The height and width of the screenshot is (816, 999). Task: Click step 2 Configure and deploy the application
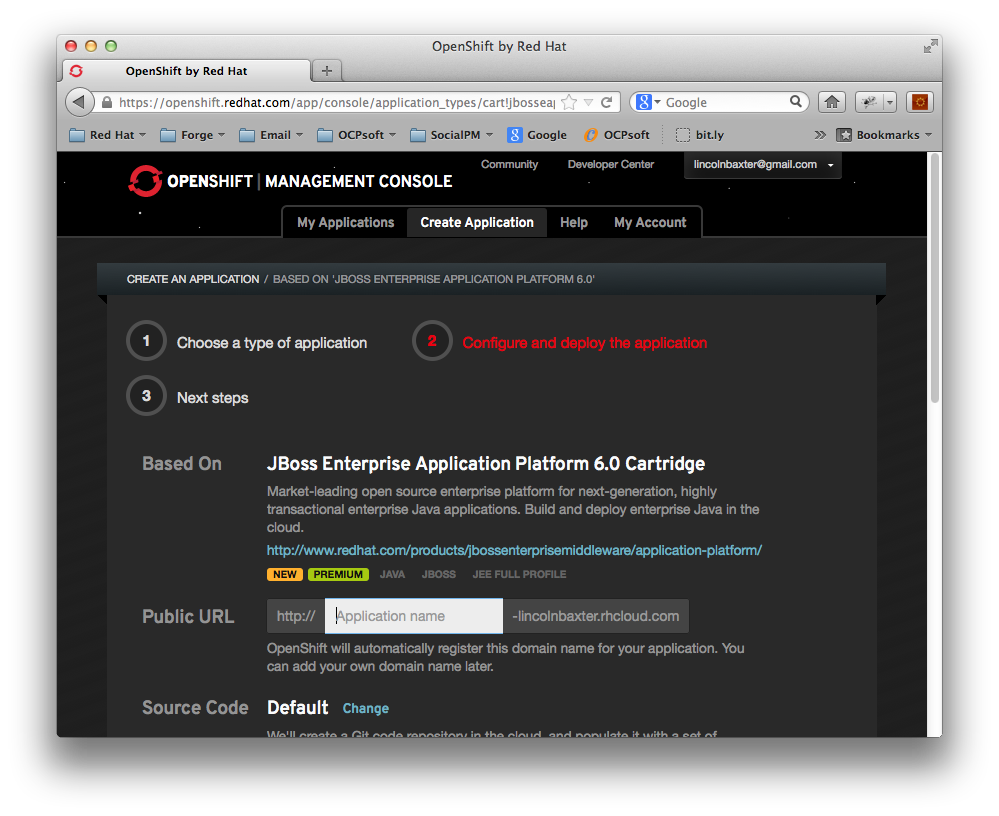tap(560, 341)
